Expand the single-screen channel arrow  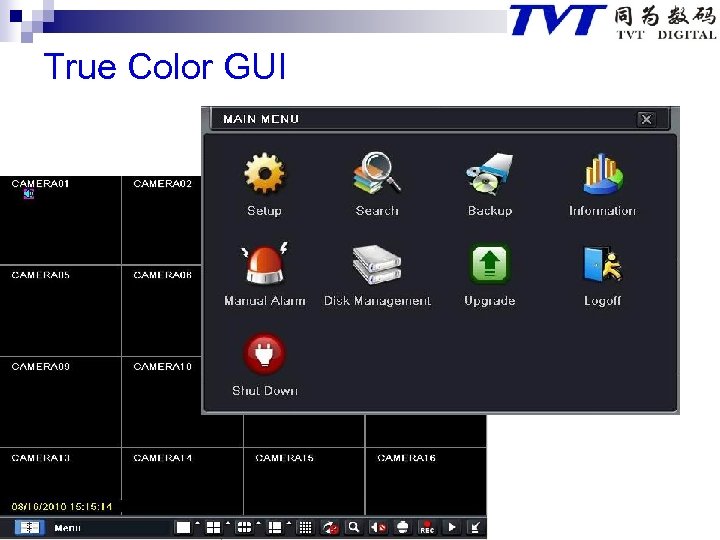pos(198,523)
